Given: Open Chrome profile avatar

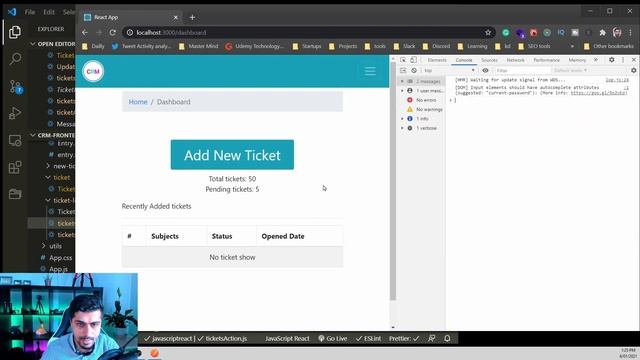Looking at the screenshot, I should coord(617,33).
